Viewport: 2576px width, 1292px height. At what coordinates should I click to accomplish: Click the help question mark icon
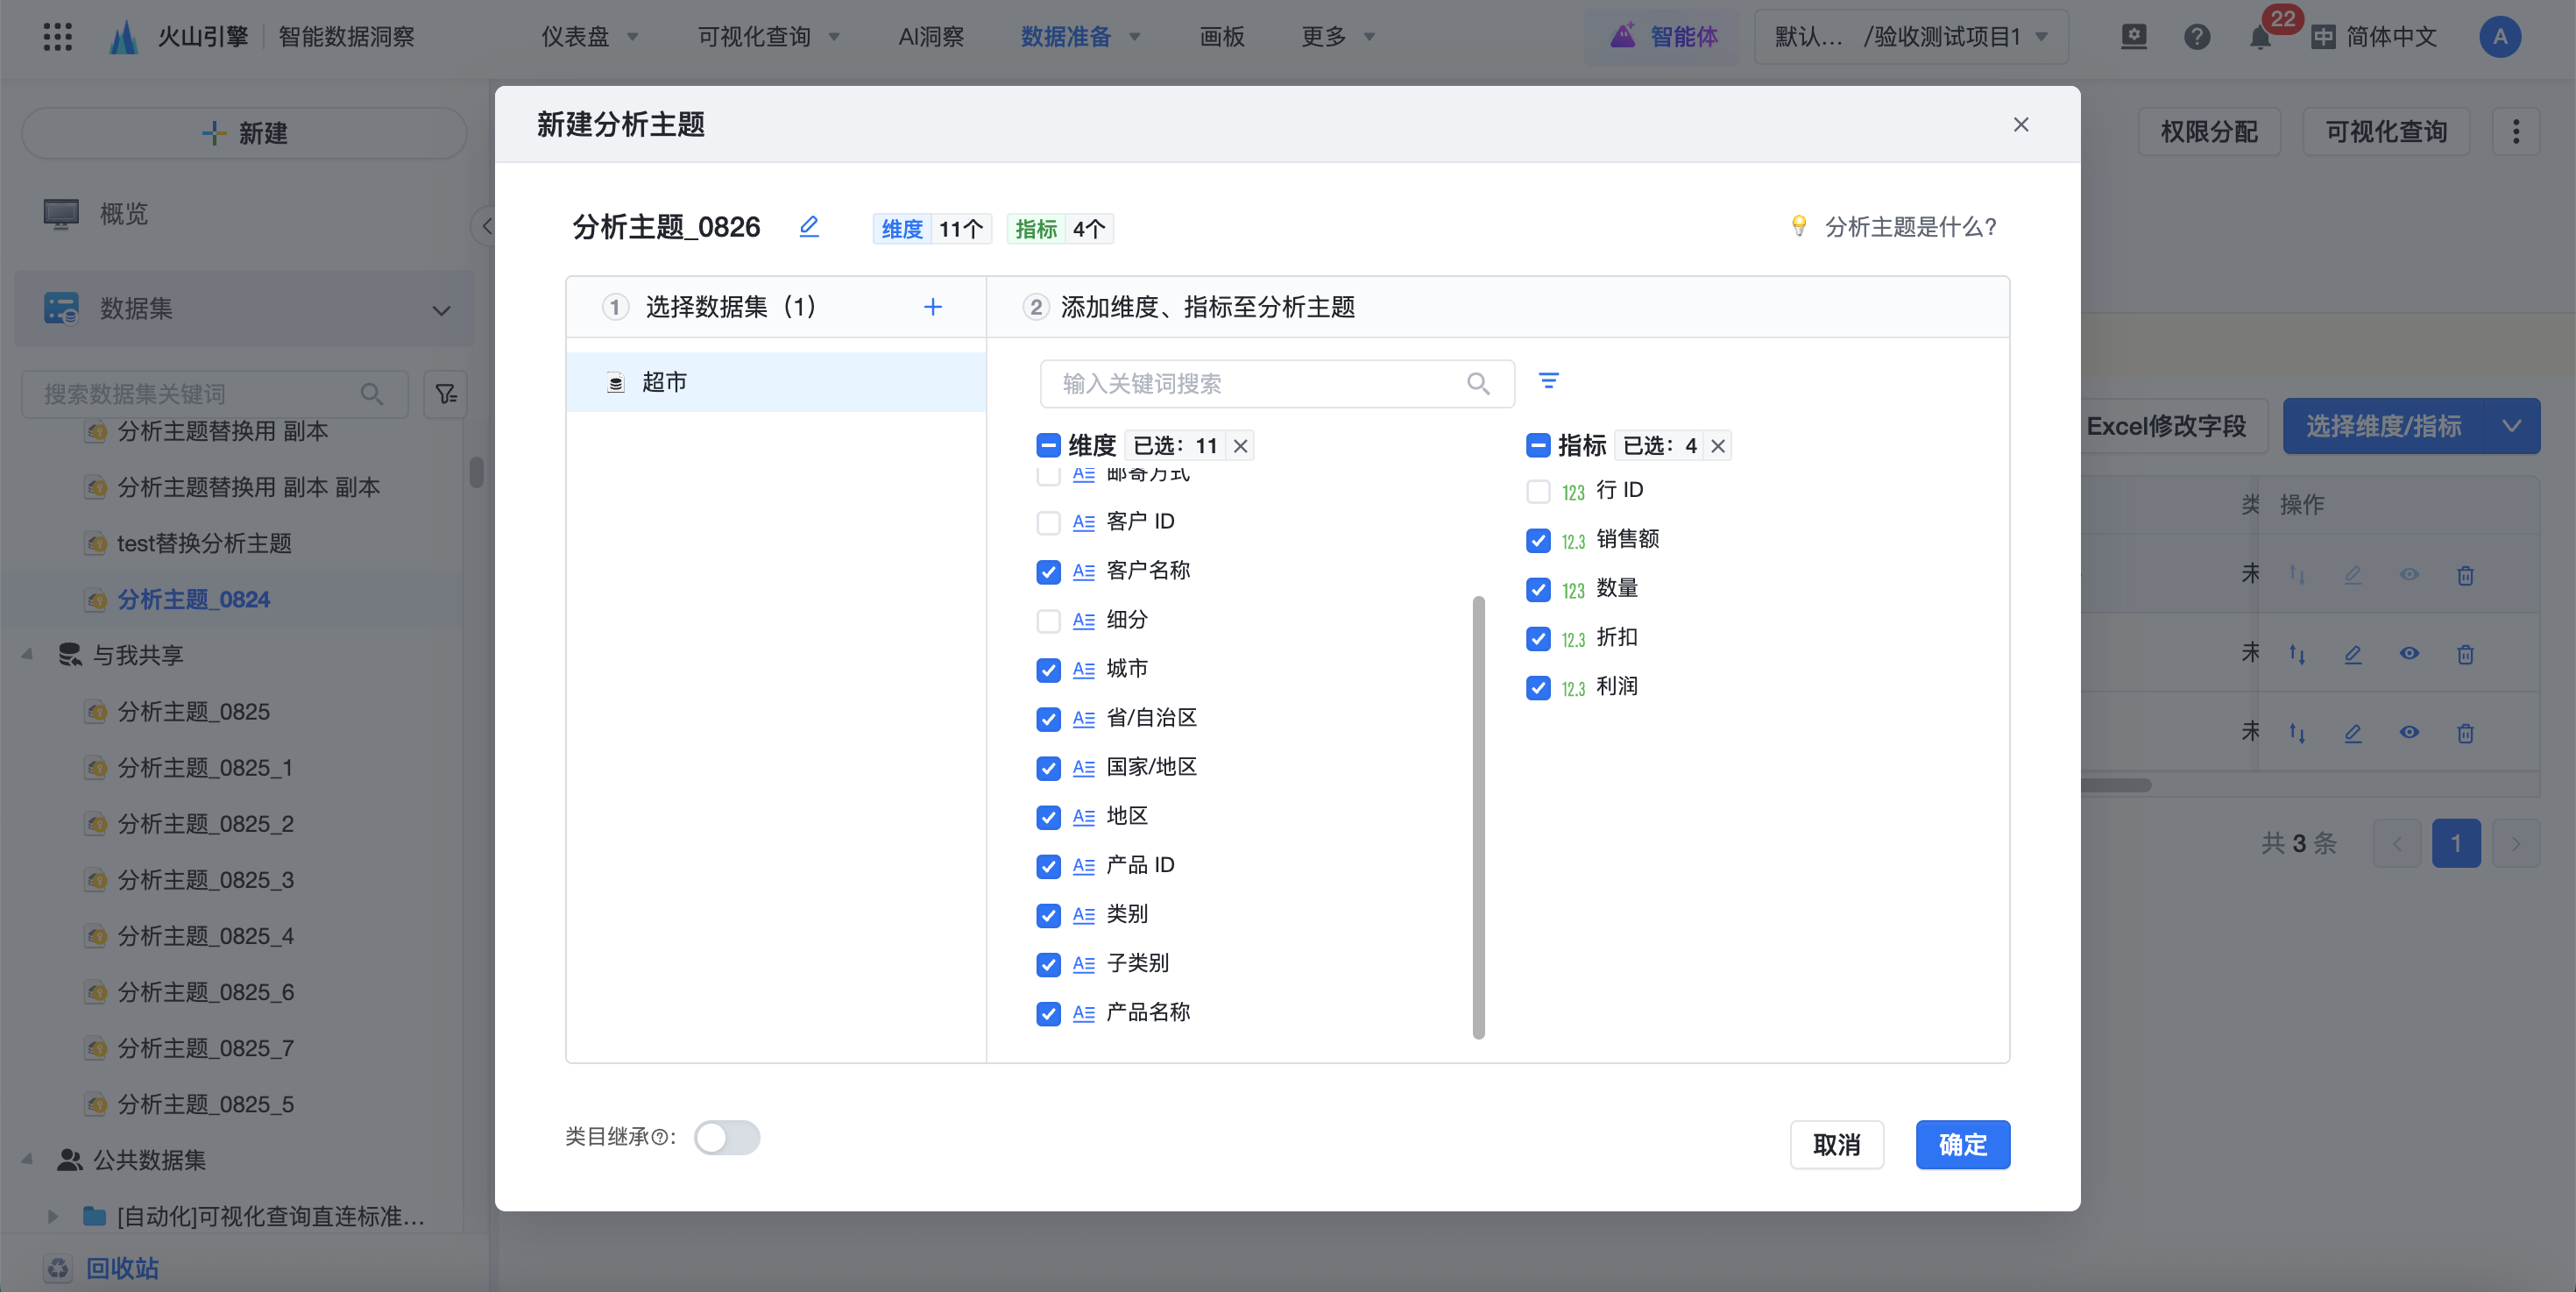[2196, 37]
